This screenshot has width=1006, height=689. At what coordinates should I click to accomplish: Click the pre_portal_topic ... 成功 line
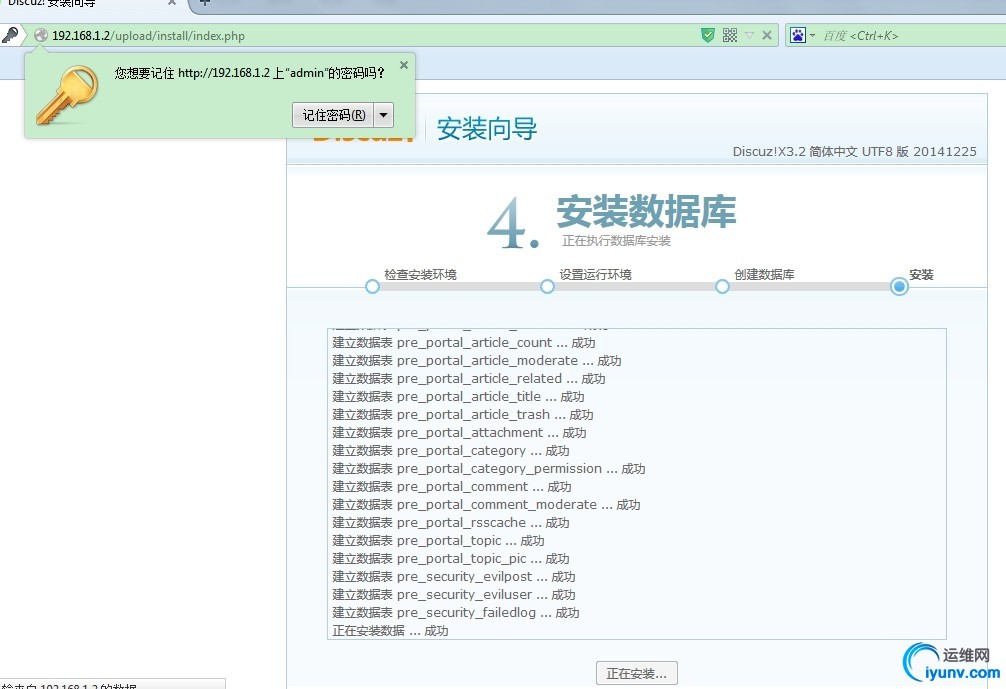(438, 540)
